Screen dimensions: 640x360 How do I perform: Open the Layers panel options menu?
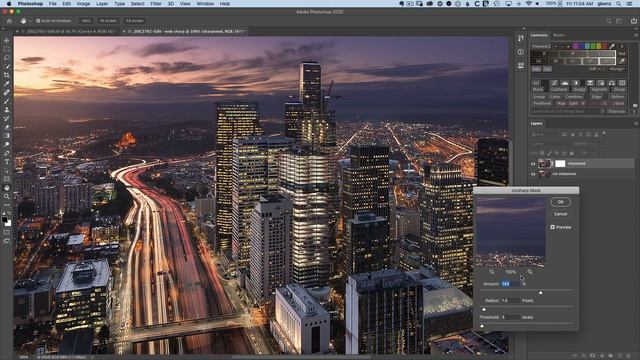[636, 123]
